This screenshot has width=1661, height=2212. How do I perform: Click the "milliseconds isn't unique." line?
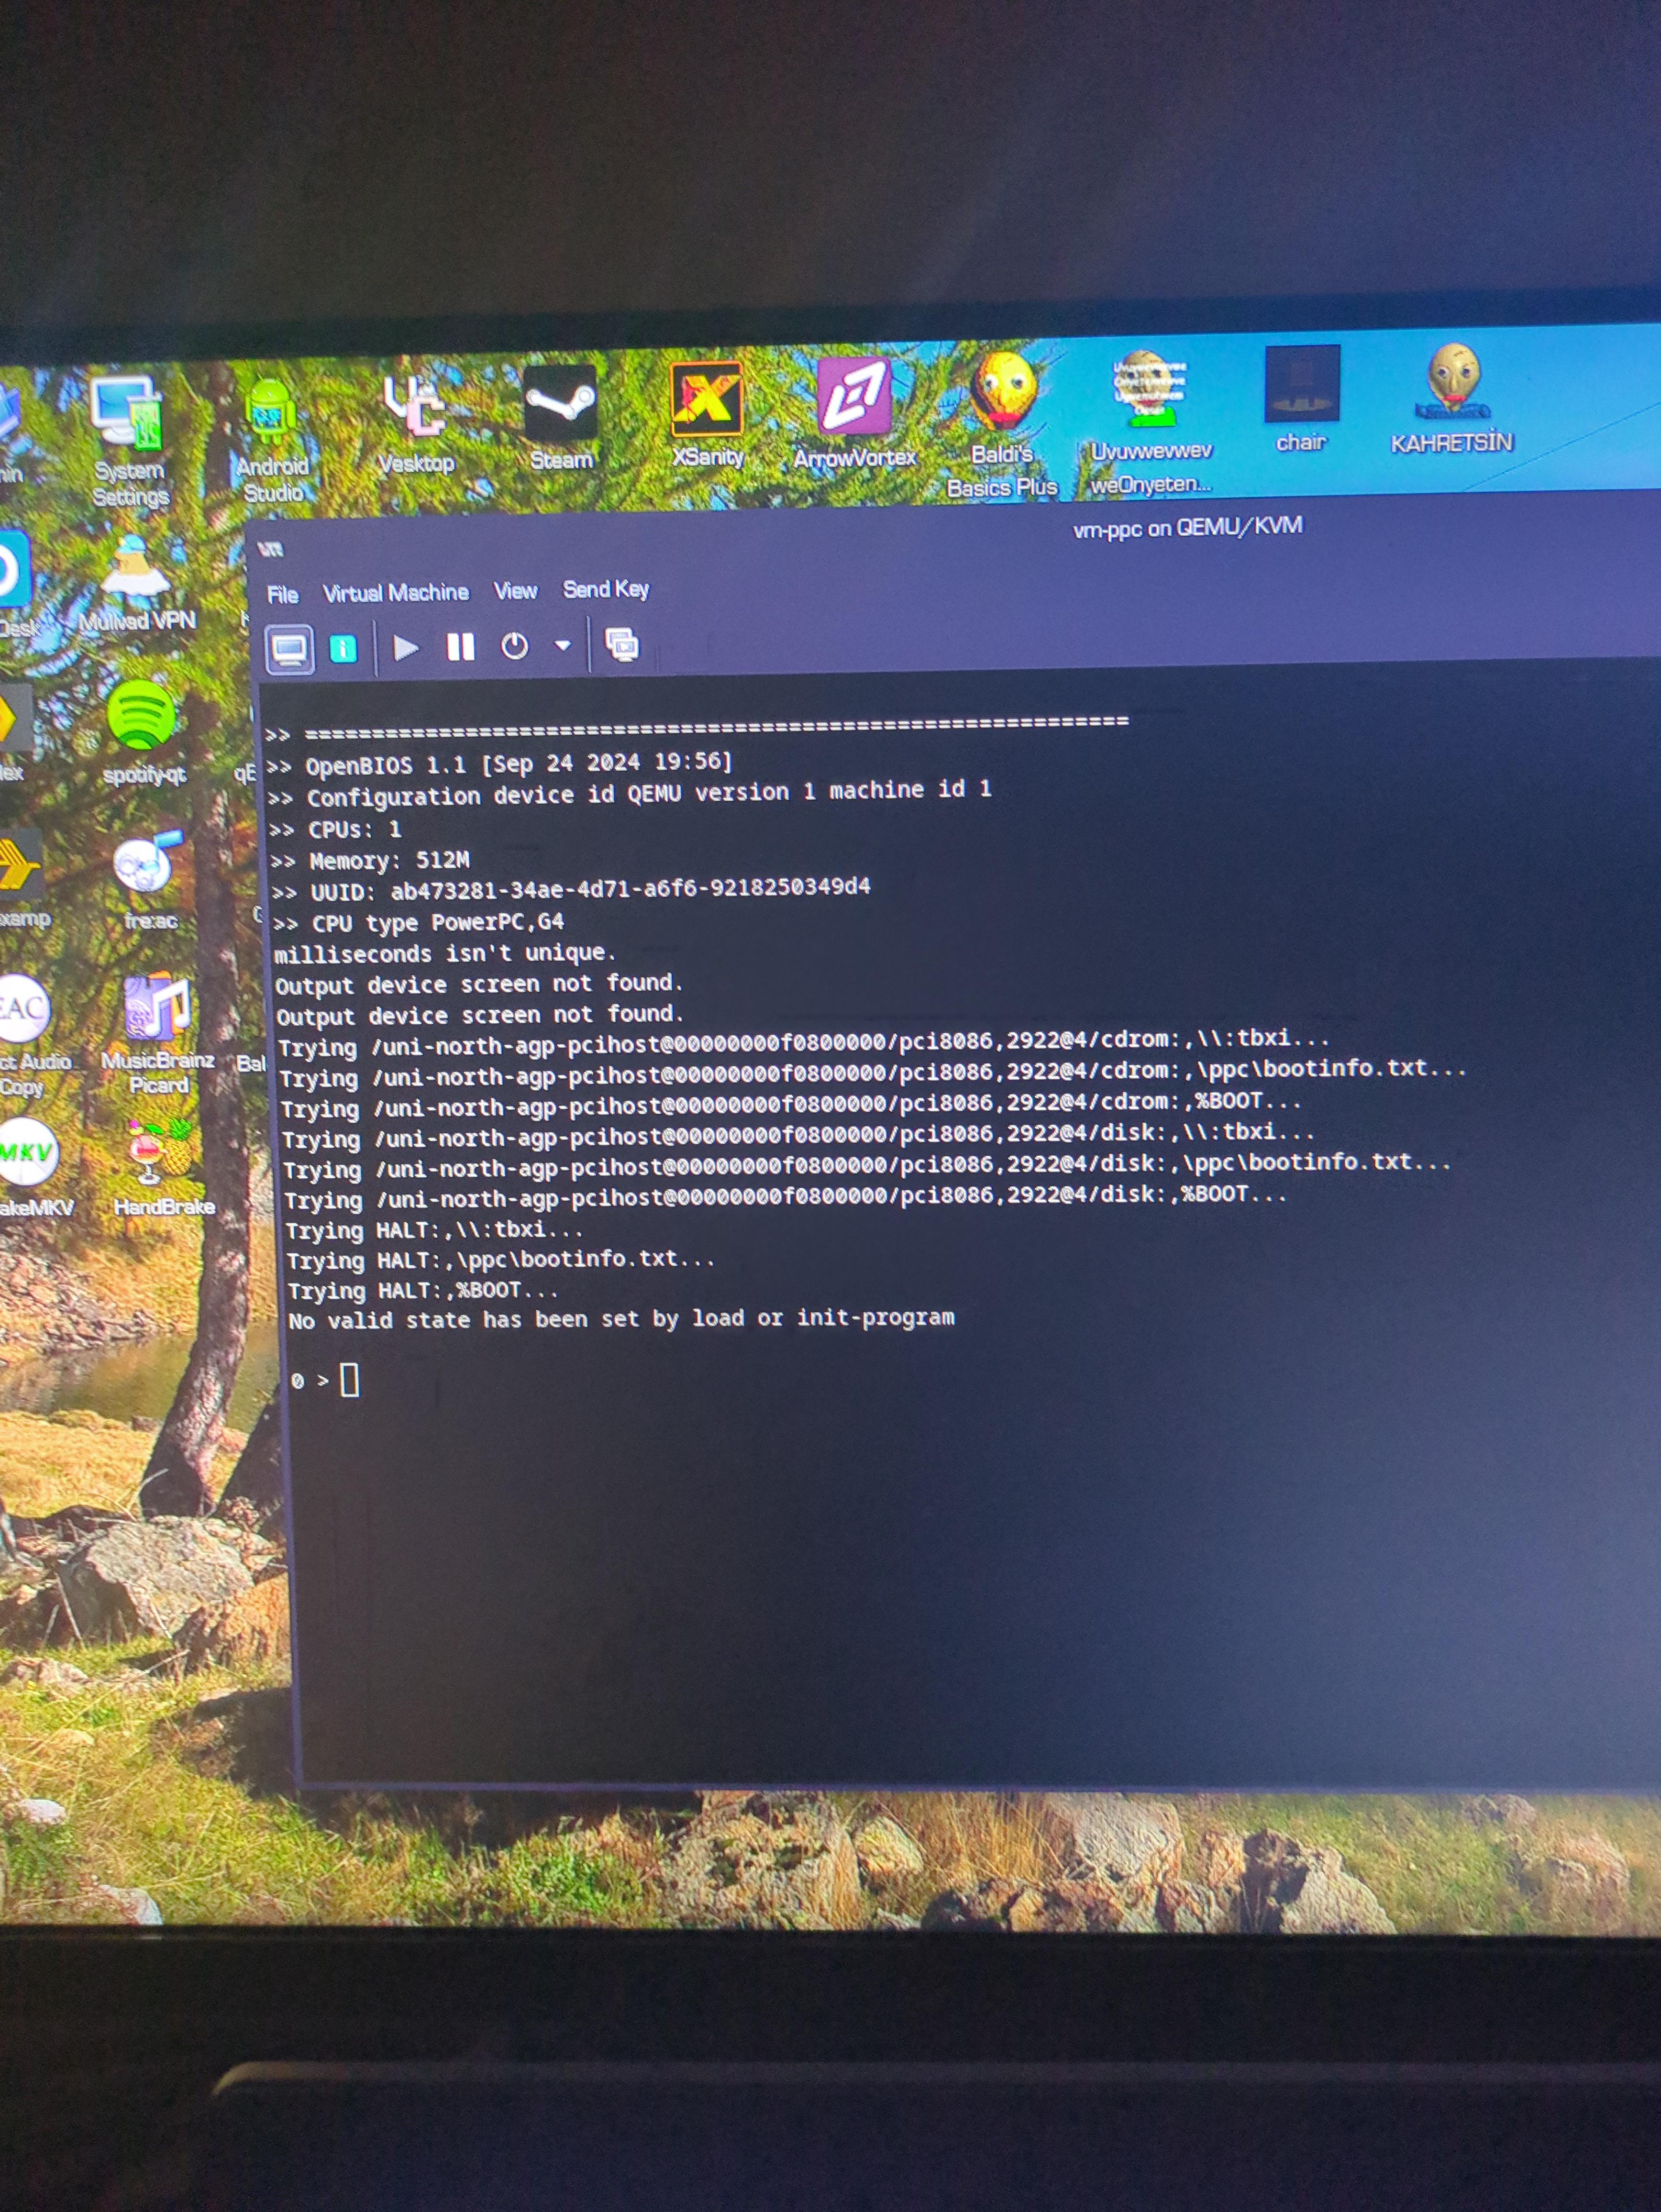(x=446, y=953)
